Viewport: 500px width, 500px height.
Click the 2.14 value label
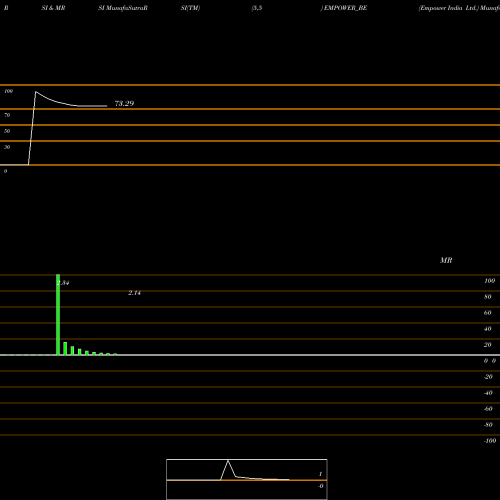point(134,293)
